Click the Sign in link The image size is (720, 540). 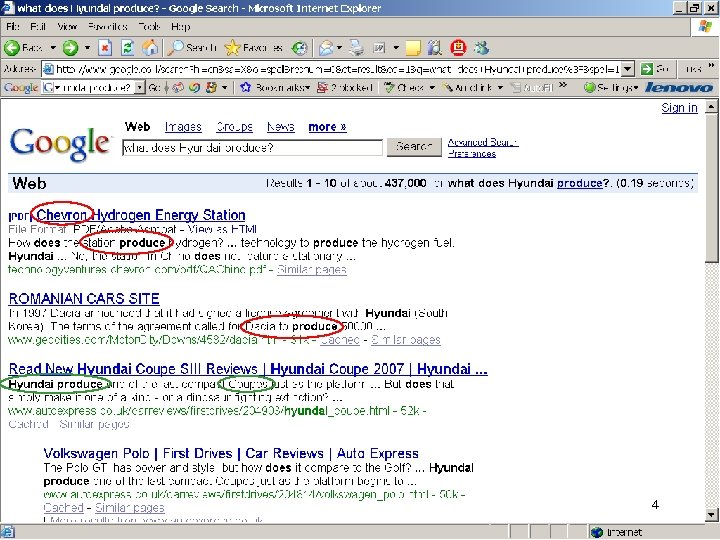point(679,108)
